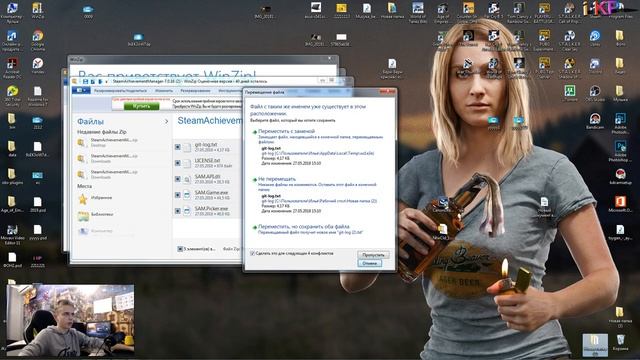Uncheck the git-log.txt file checkbox
Image resolution: width=640 pixels, height=360 pixels.
click(x=178, y=147)
